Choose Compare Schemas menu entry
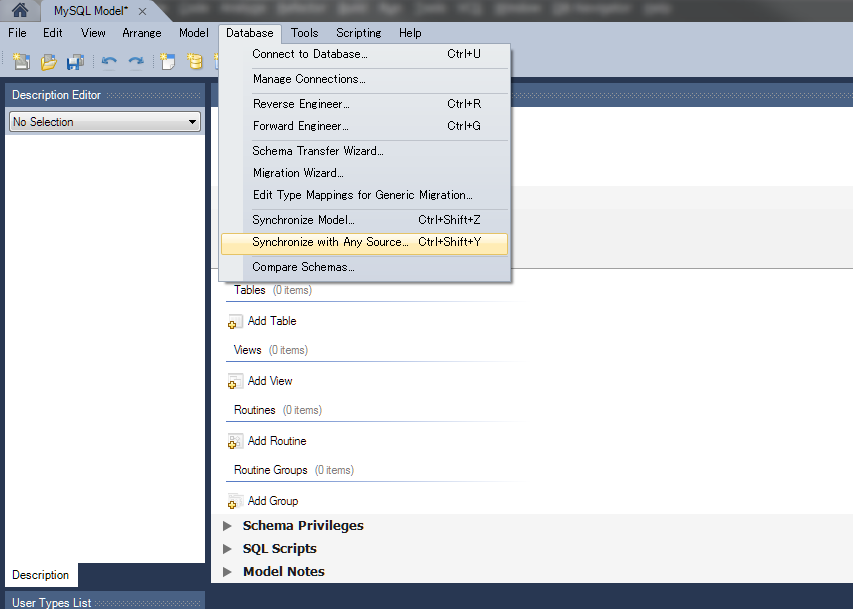This screenshot has height=609, width=853. [364, 267]
